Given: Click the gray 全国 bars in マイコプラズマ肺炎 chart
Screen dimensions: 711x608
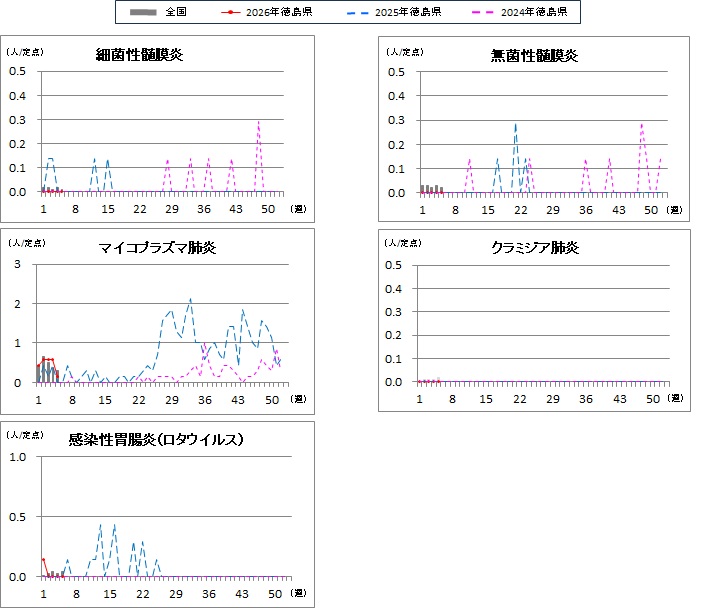Looking at the screenshot, I should point(48,373).
